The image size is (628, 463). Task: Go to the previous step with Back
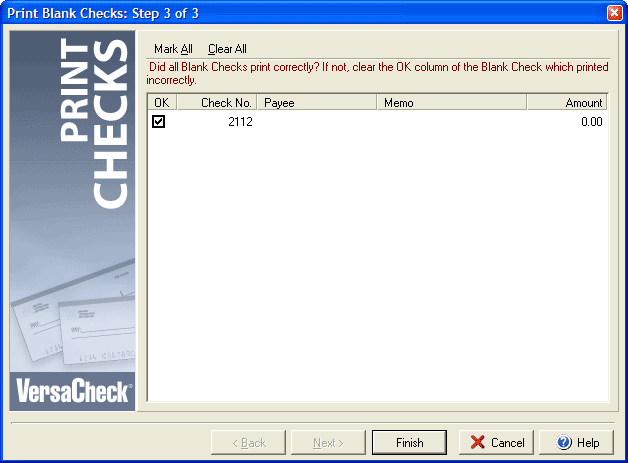pos(248,443)
